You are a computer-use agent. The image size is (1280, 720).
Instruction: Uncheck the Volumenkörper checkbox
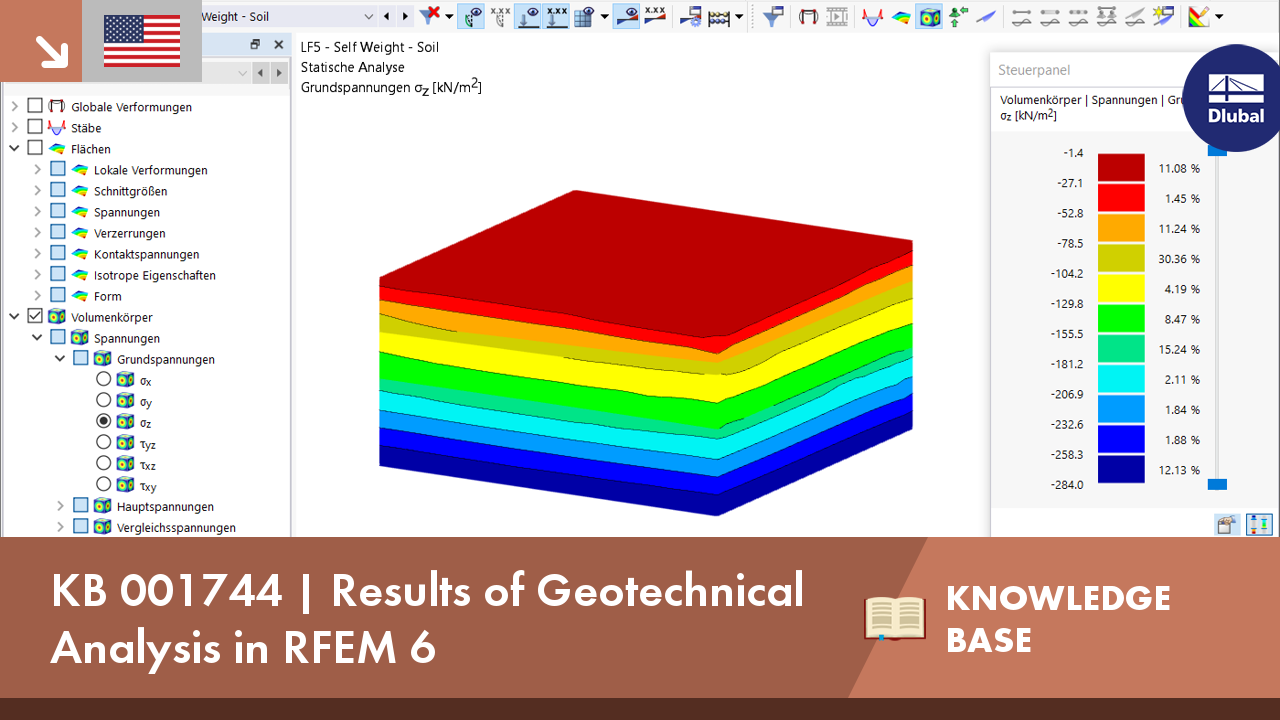35,316
